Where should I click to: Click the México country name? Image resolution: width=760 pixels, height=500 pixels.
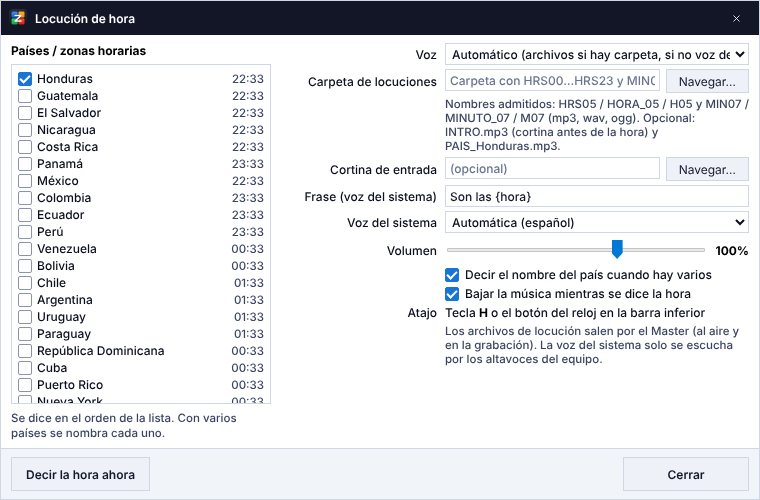click(58, 181)
